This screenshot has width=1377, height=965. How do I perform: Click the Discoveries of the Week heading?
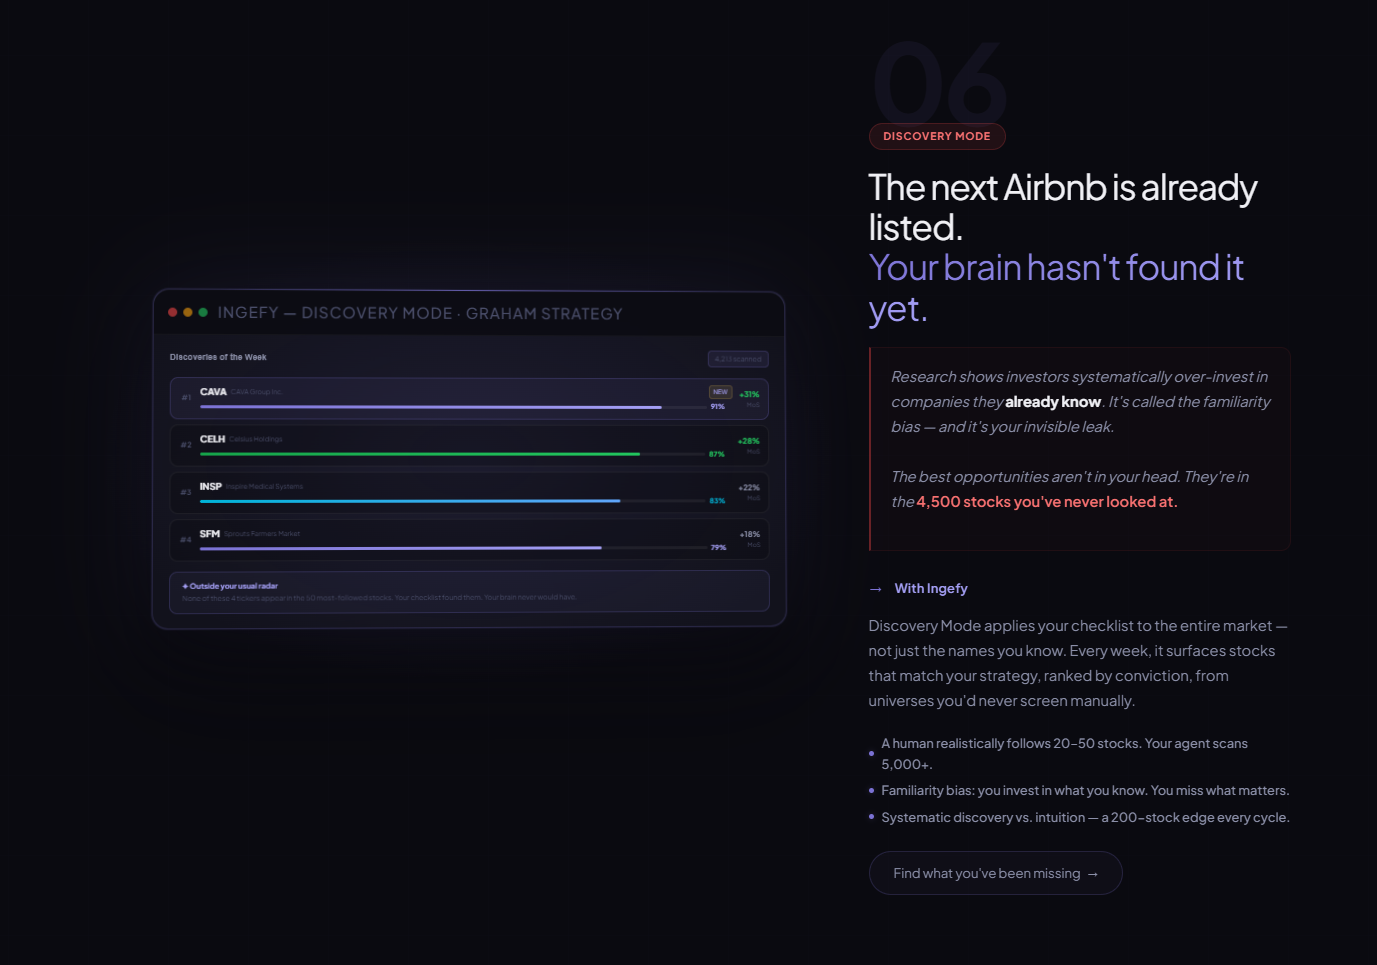click(218, 357)
